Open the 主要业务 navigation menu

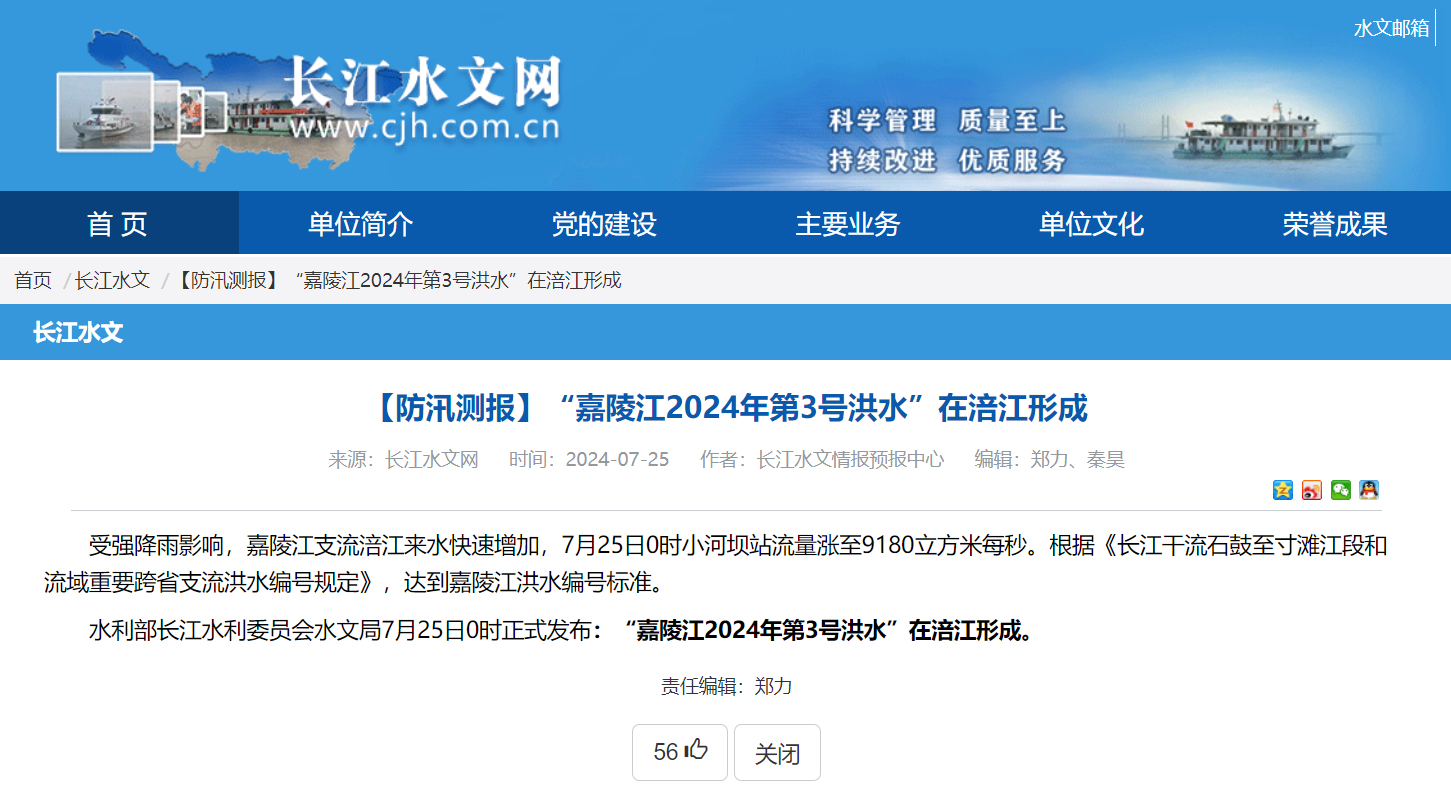(847, 224)
